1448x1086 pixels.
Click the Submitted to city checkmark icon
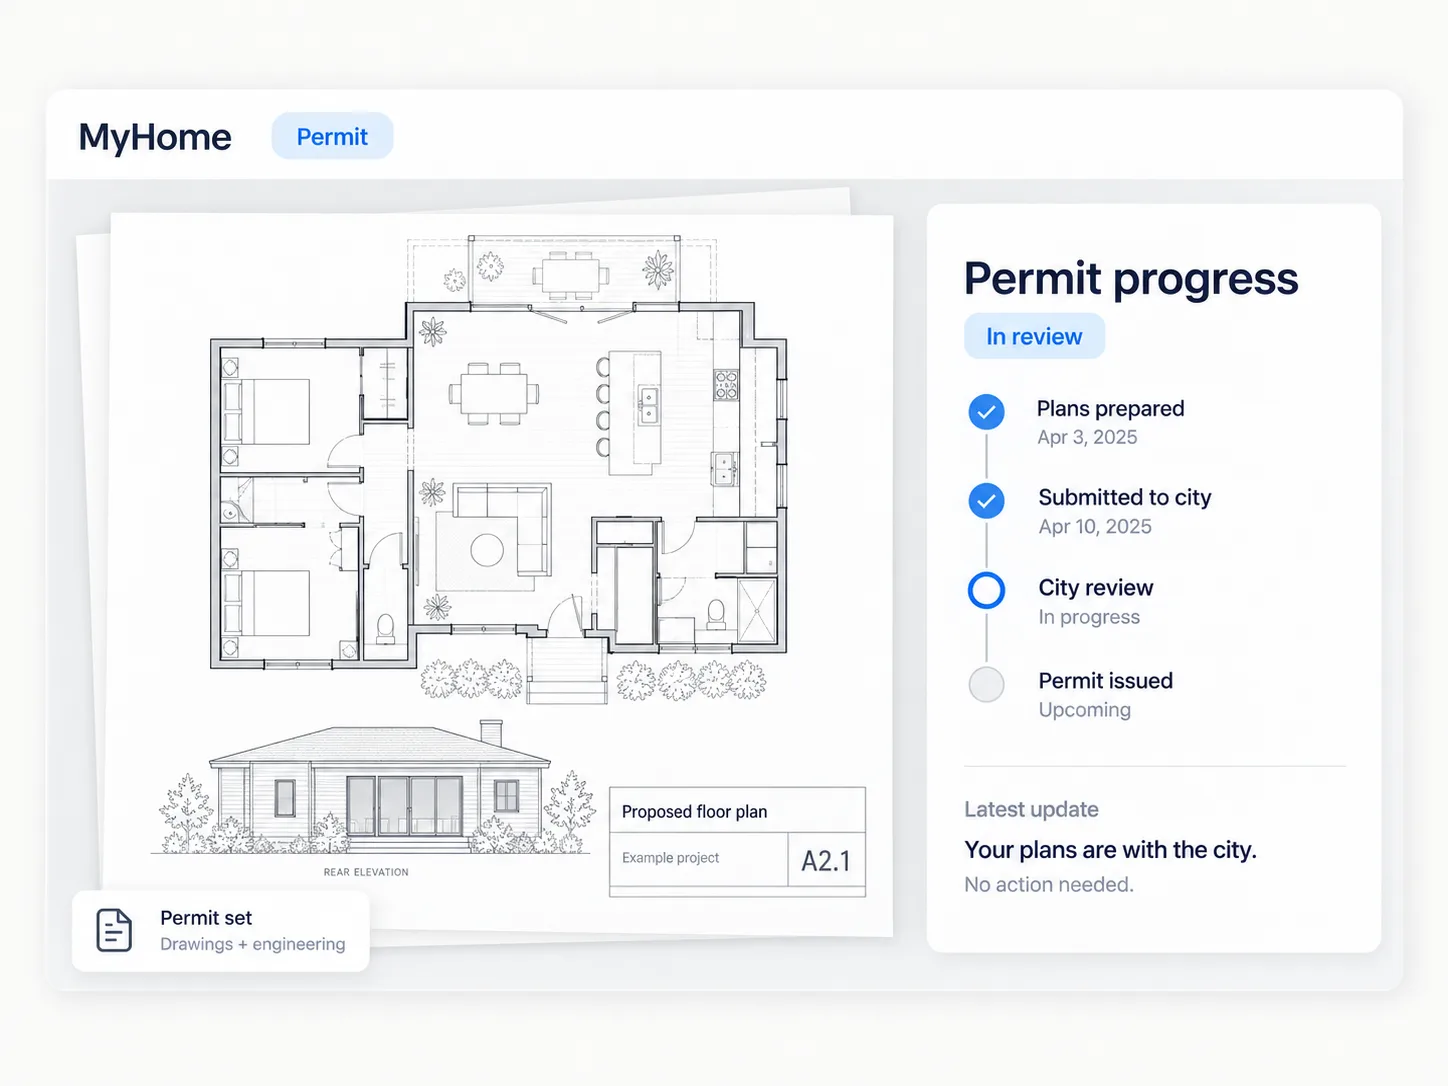(986, 500)
